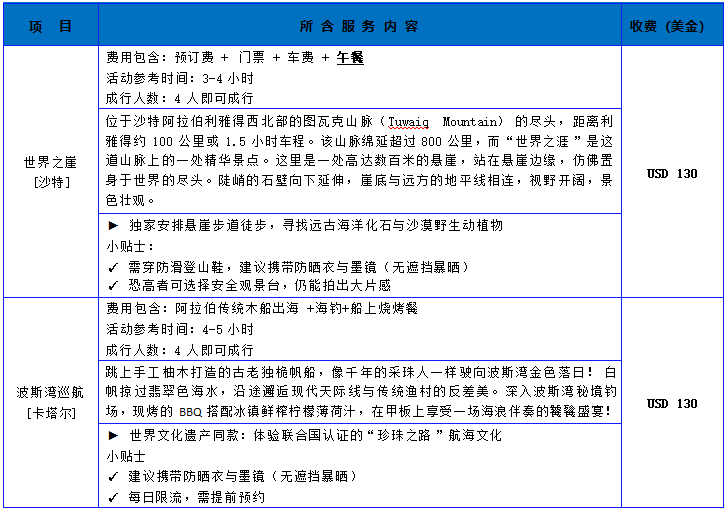Click the 小贴士 label in 世界之崖 section
The image size is (727, 510).
[126, 247]
